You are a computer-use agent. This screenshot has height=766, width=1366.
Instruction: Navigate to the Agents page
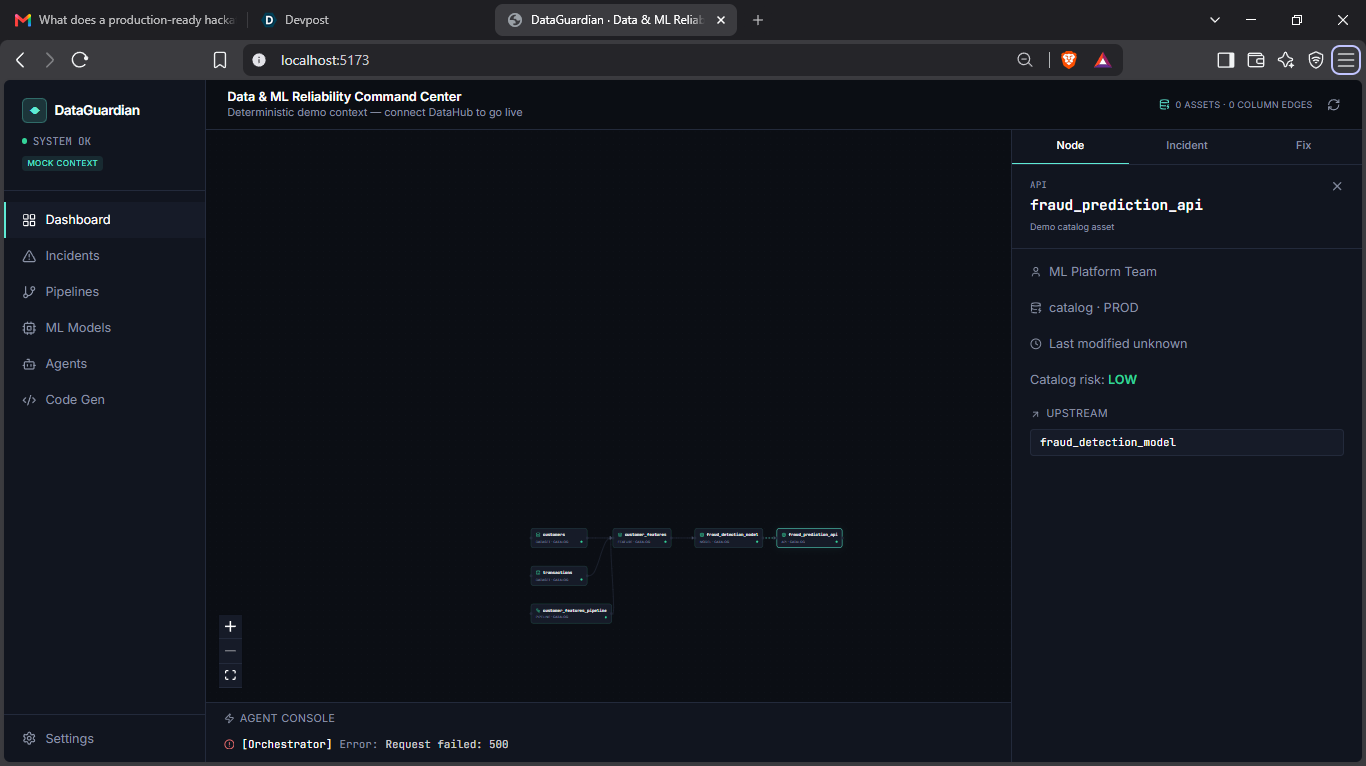pos(104,364)
